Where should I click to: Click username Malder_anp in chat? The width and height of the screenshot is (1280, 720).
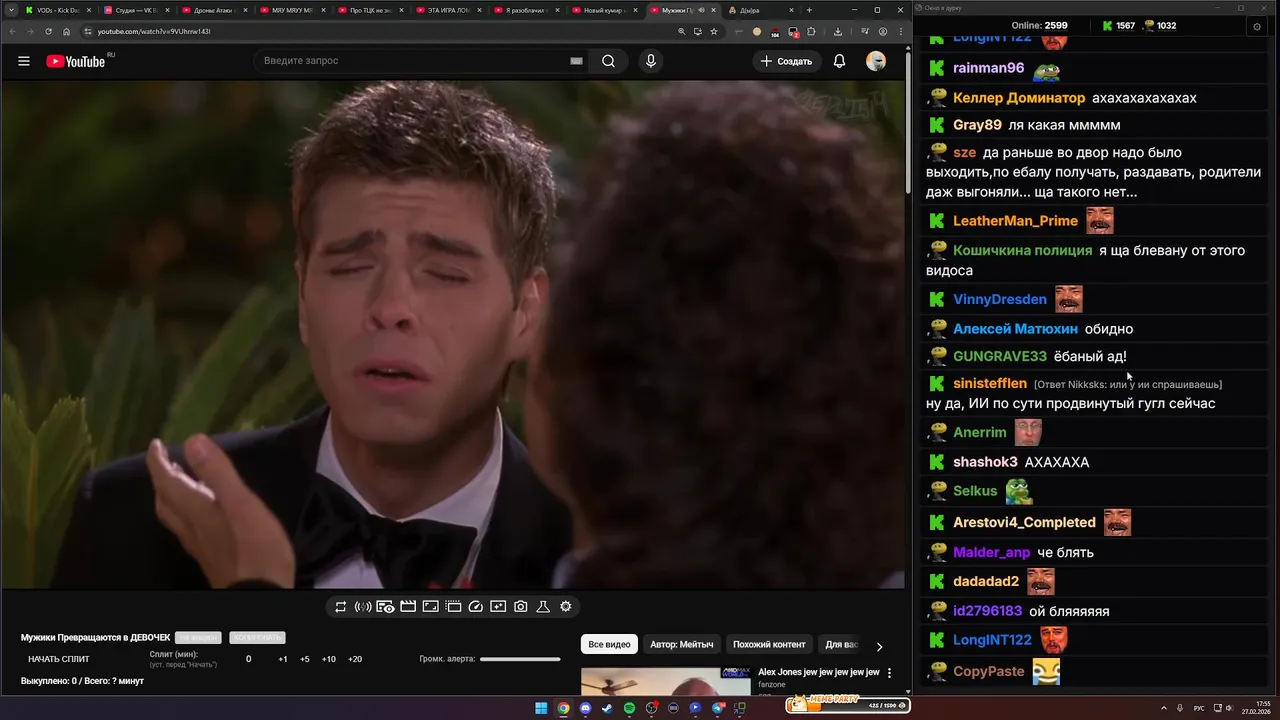point(991,552)
